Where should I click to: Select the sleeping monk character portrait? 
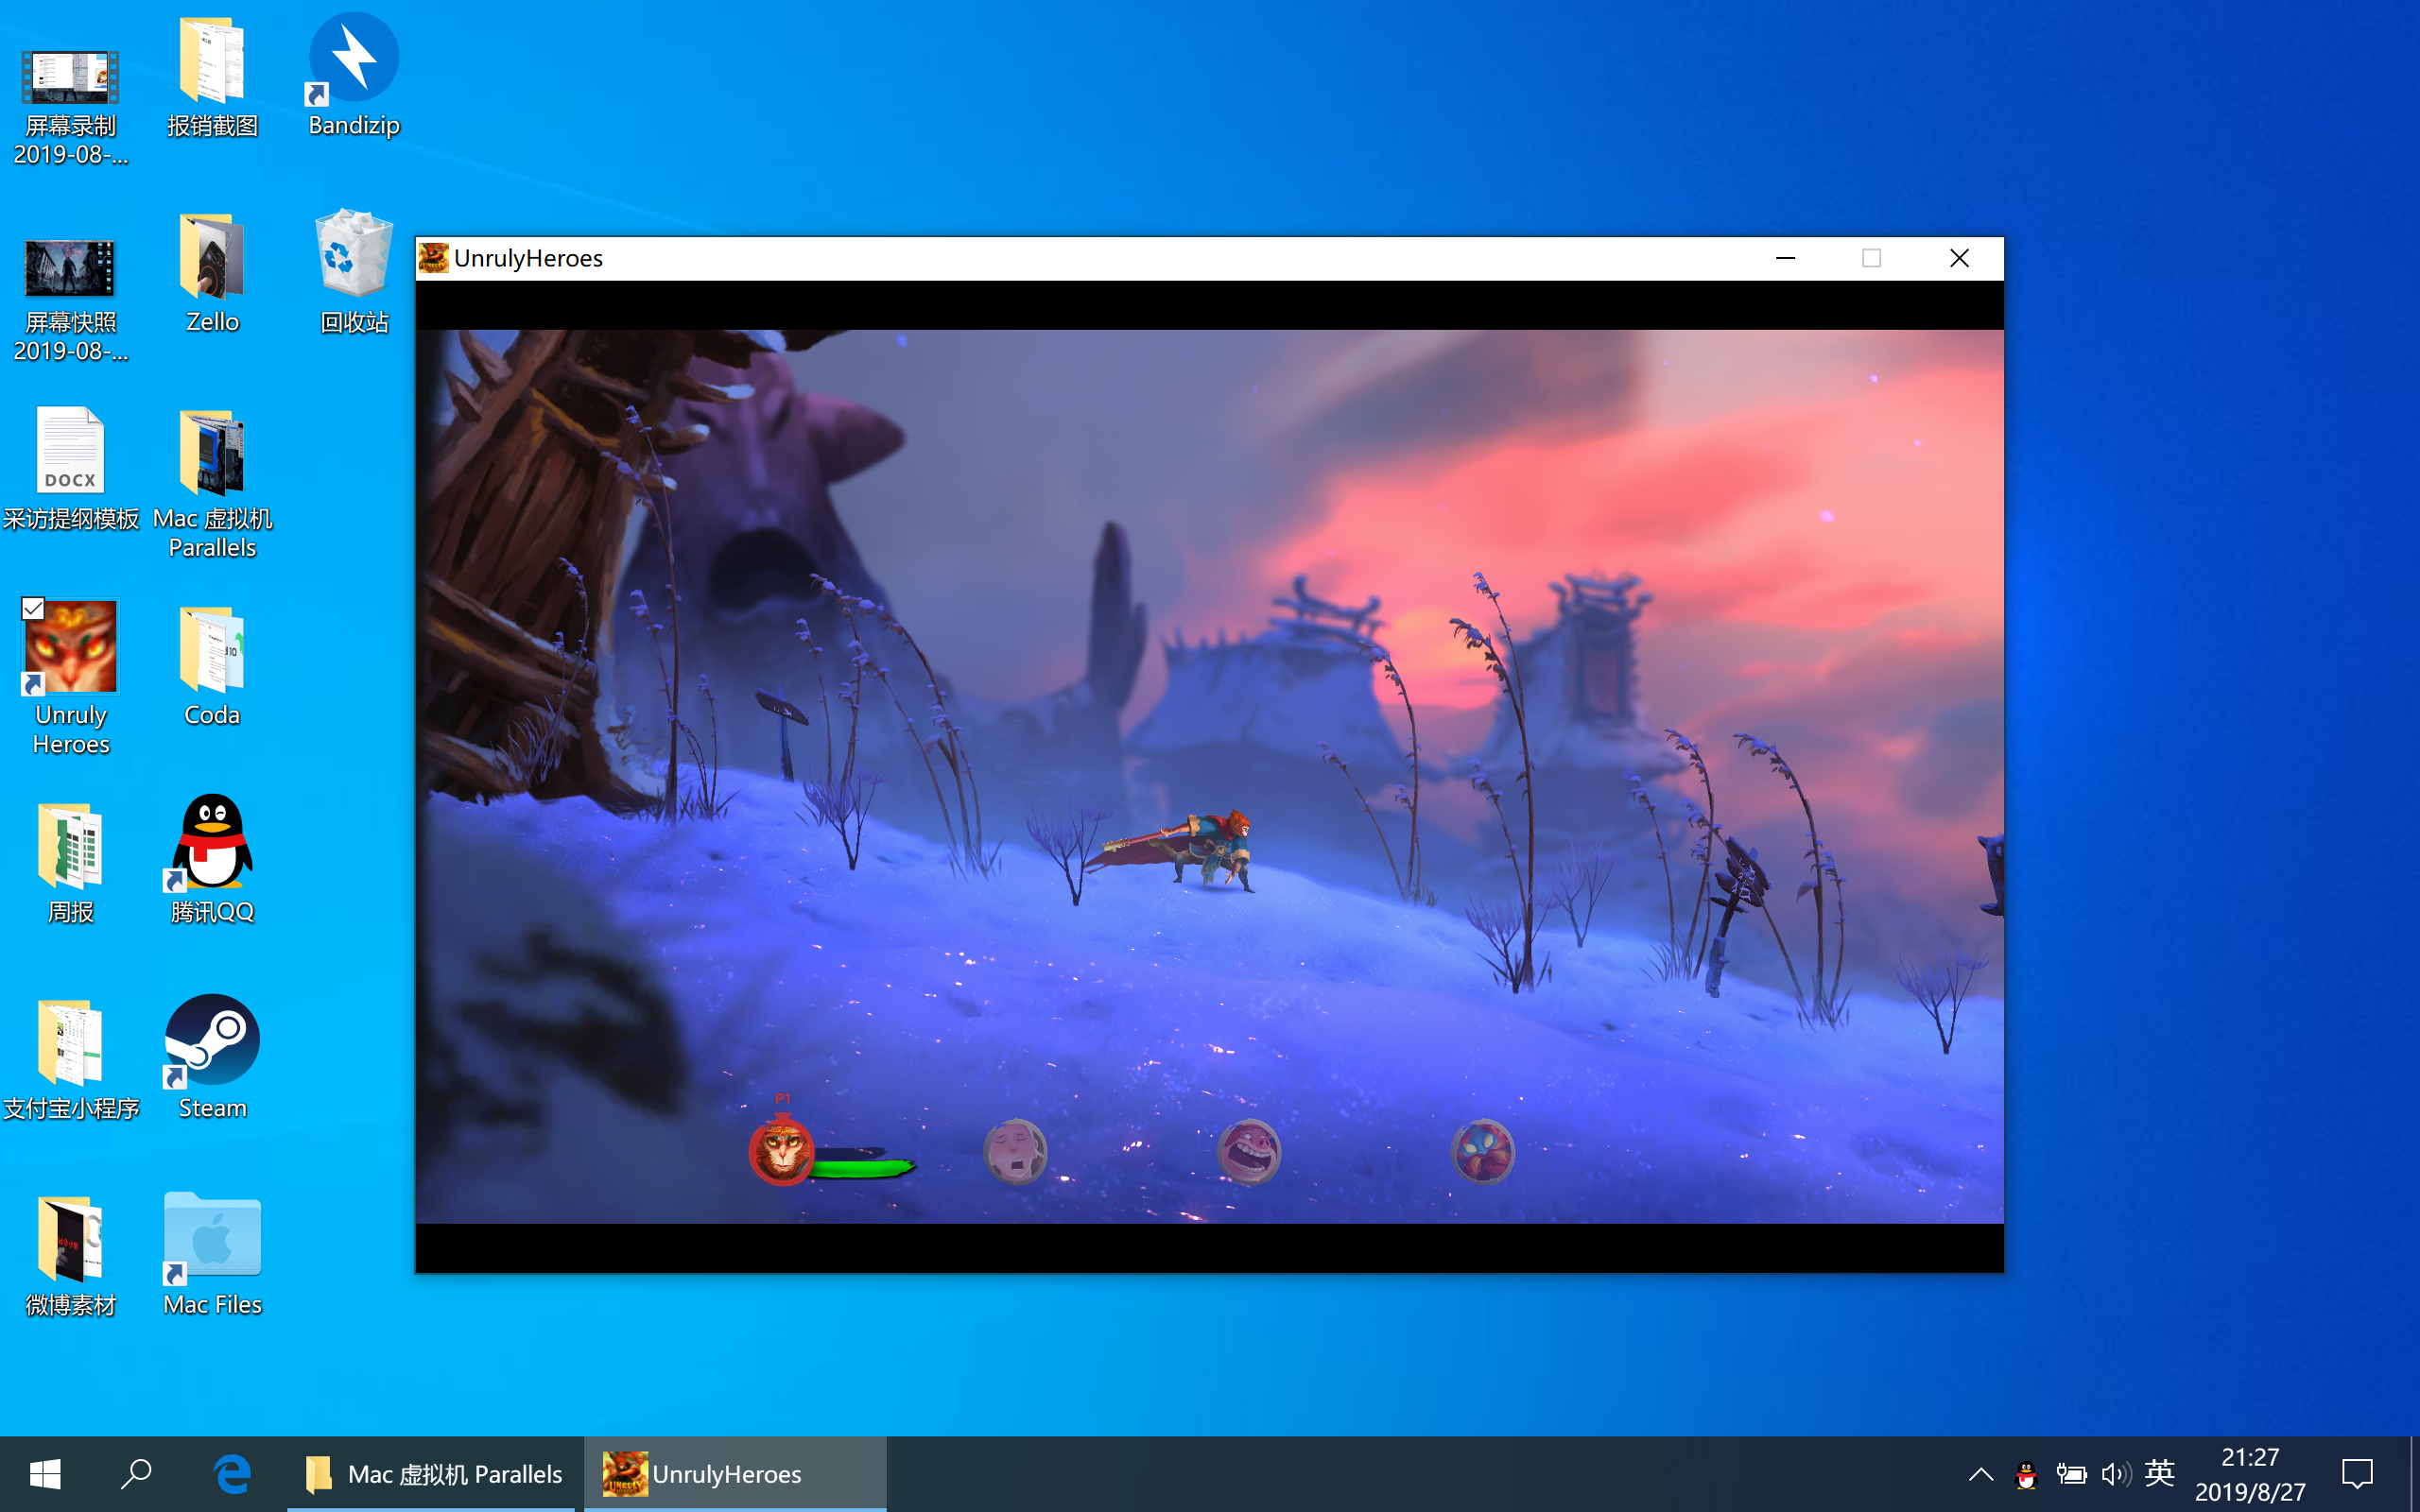pos(1015,1152)
